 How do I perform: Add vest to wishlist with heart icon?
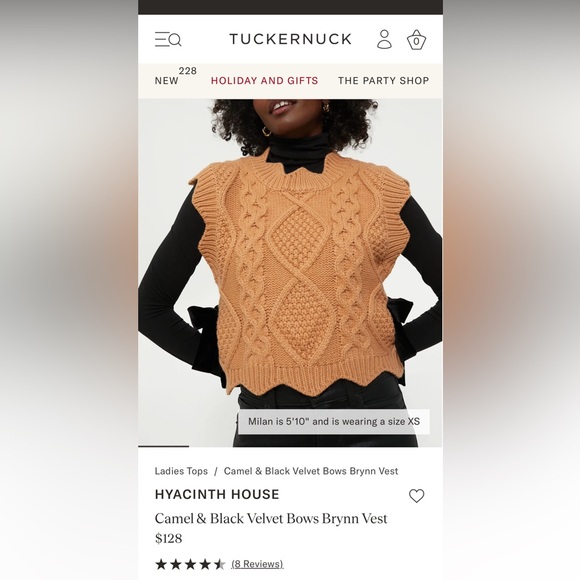click(x=417, y=496)
